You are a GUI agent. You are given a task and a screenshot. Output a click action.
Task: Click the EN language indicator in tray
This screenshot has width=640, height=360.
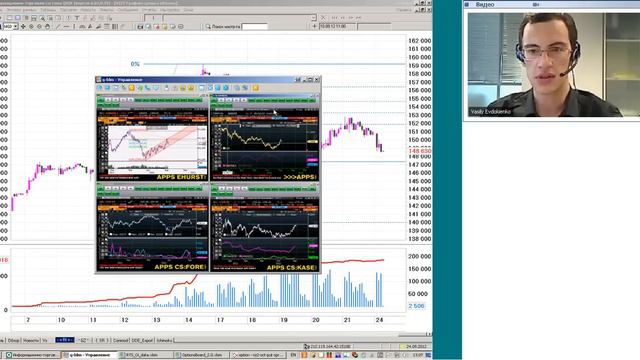click(293, 355)
